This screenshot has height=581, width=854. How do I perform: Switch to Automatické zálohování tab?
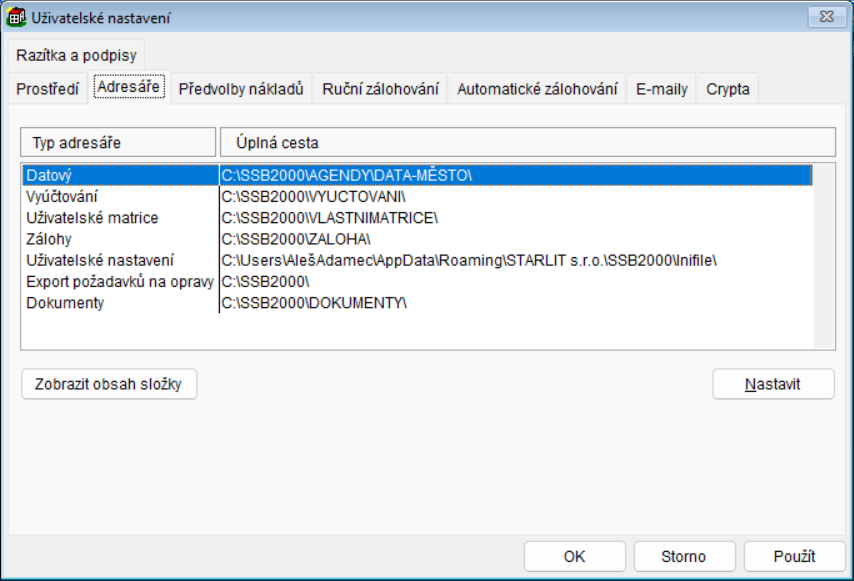tap(537, 89)
